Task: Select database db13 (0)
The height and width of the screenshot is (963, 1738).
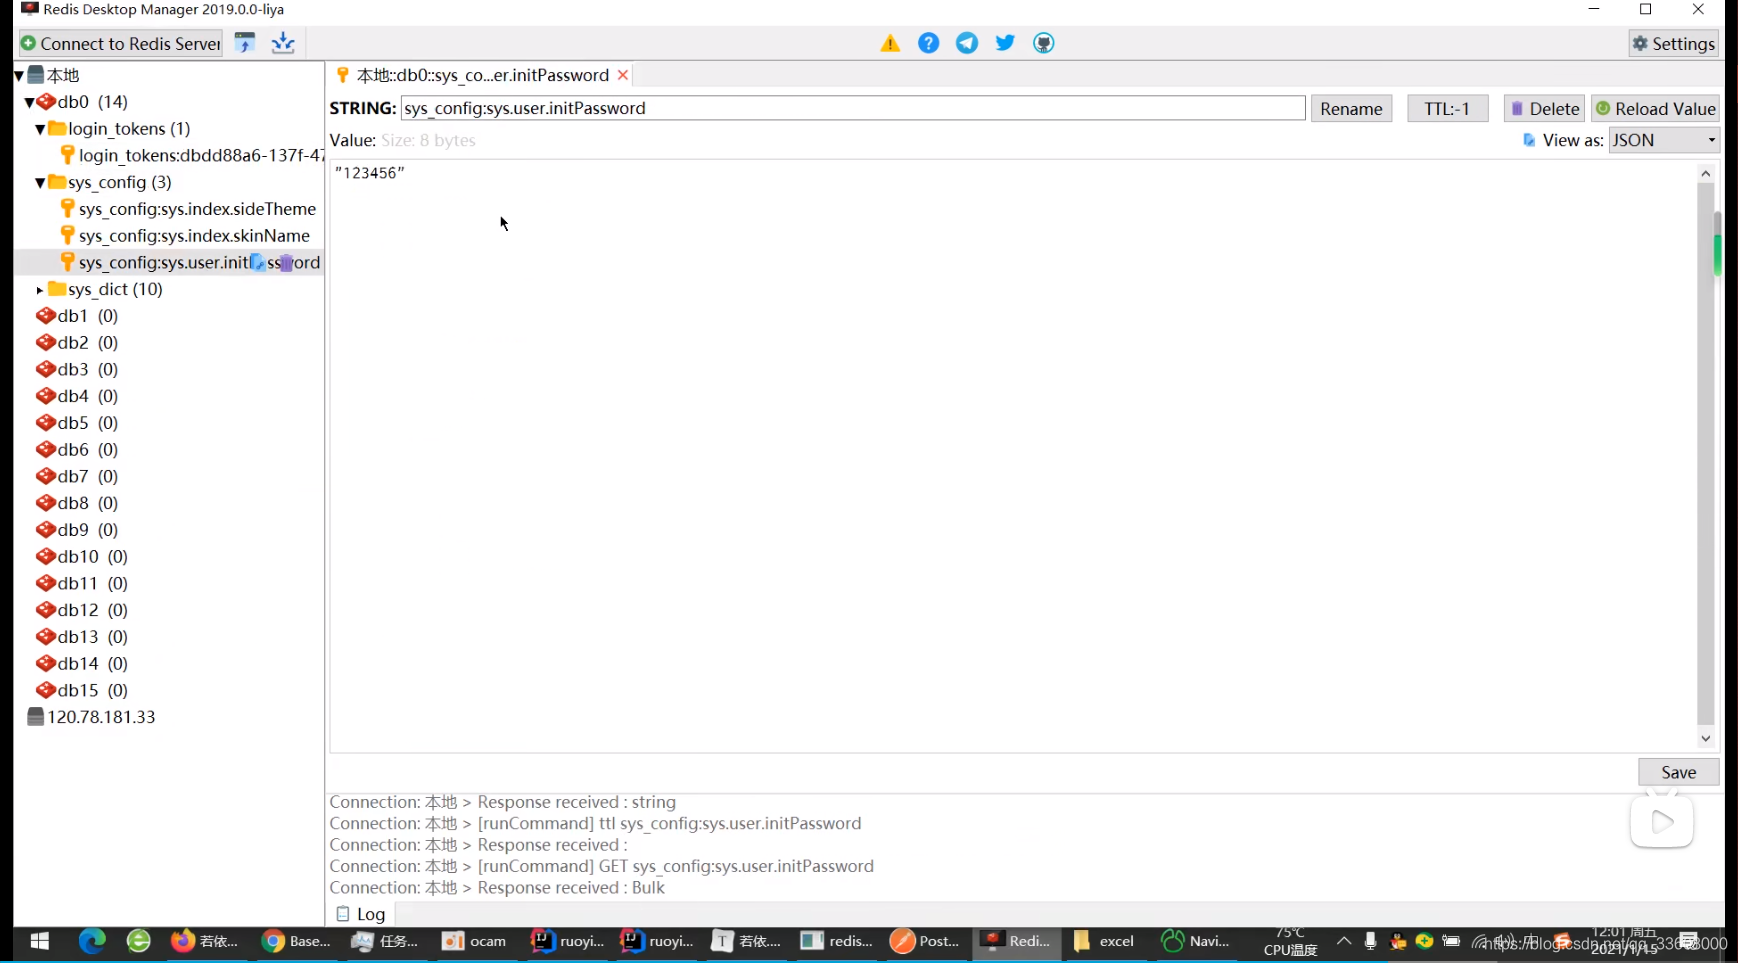Action: (82, 637)
